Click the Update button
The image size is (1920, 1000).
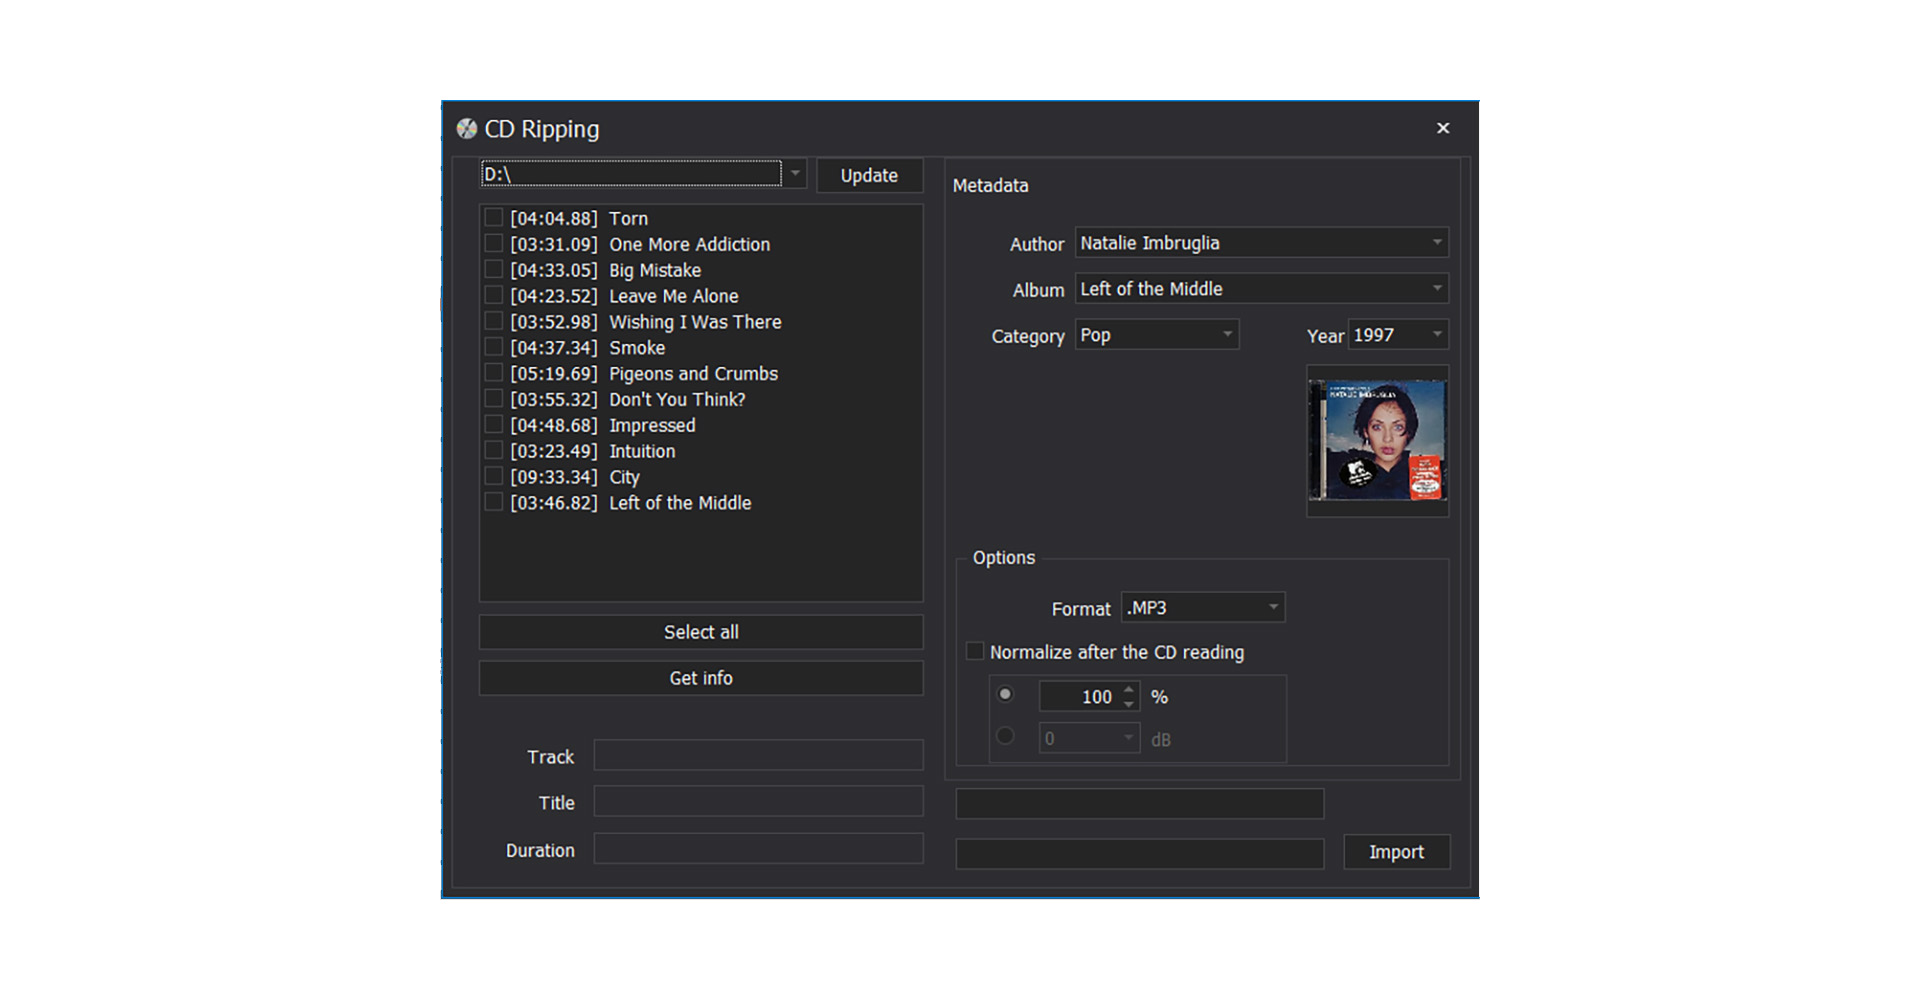868,176
